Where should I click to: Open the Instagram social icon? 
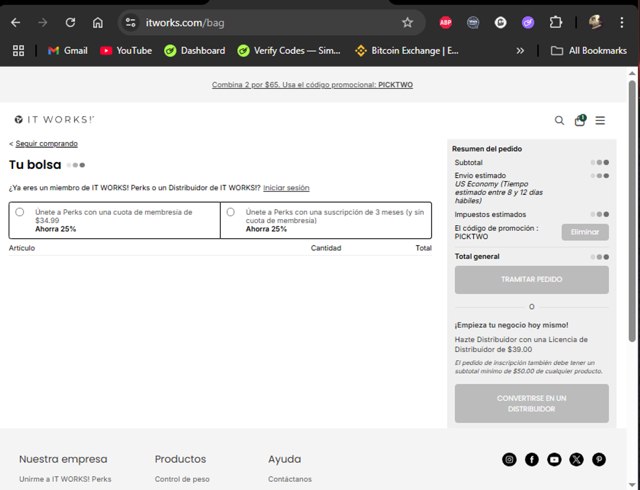509,460
